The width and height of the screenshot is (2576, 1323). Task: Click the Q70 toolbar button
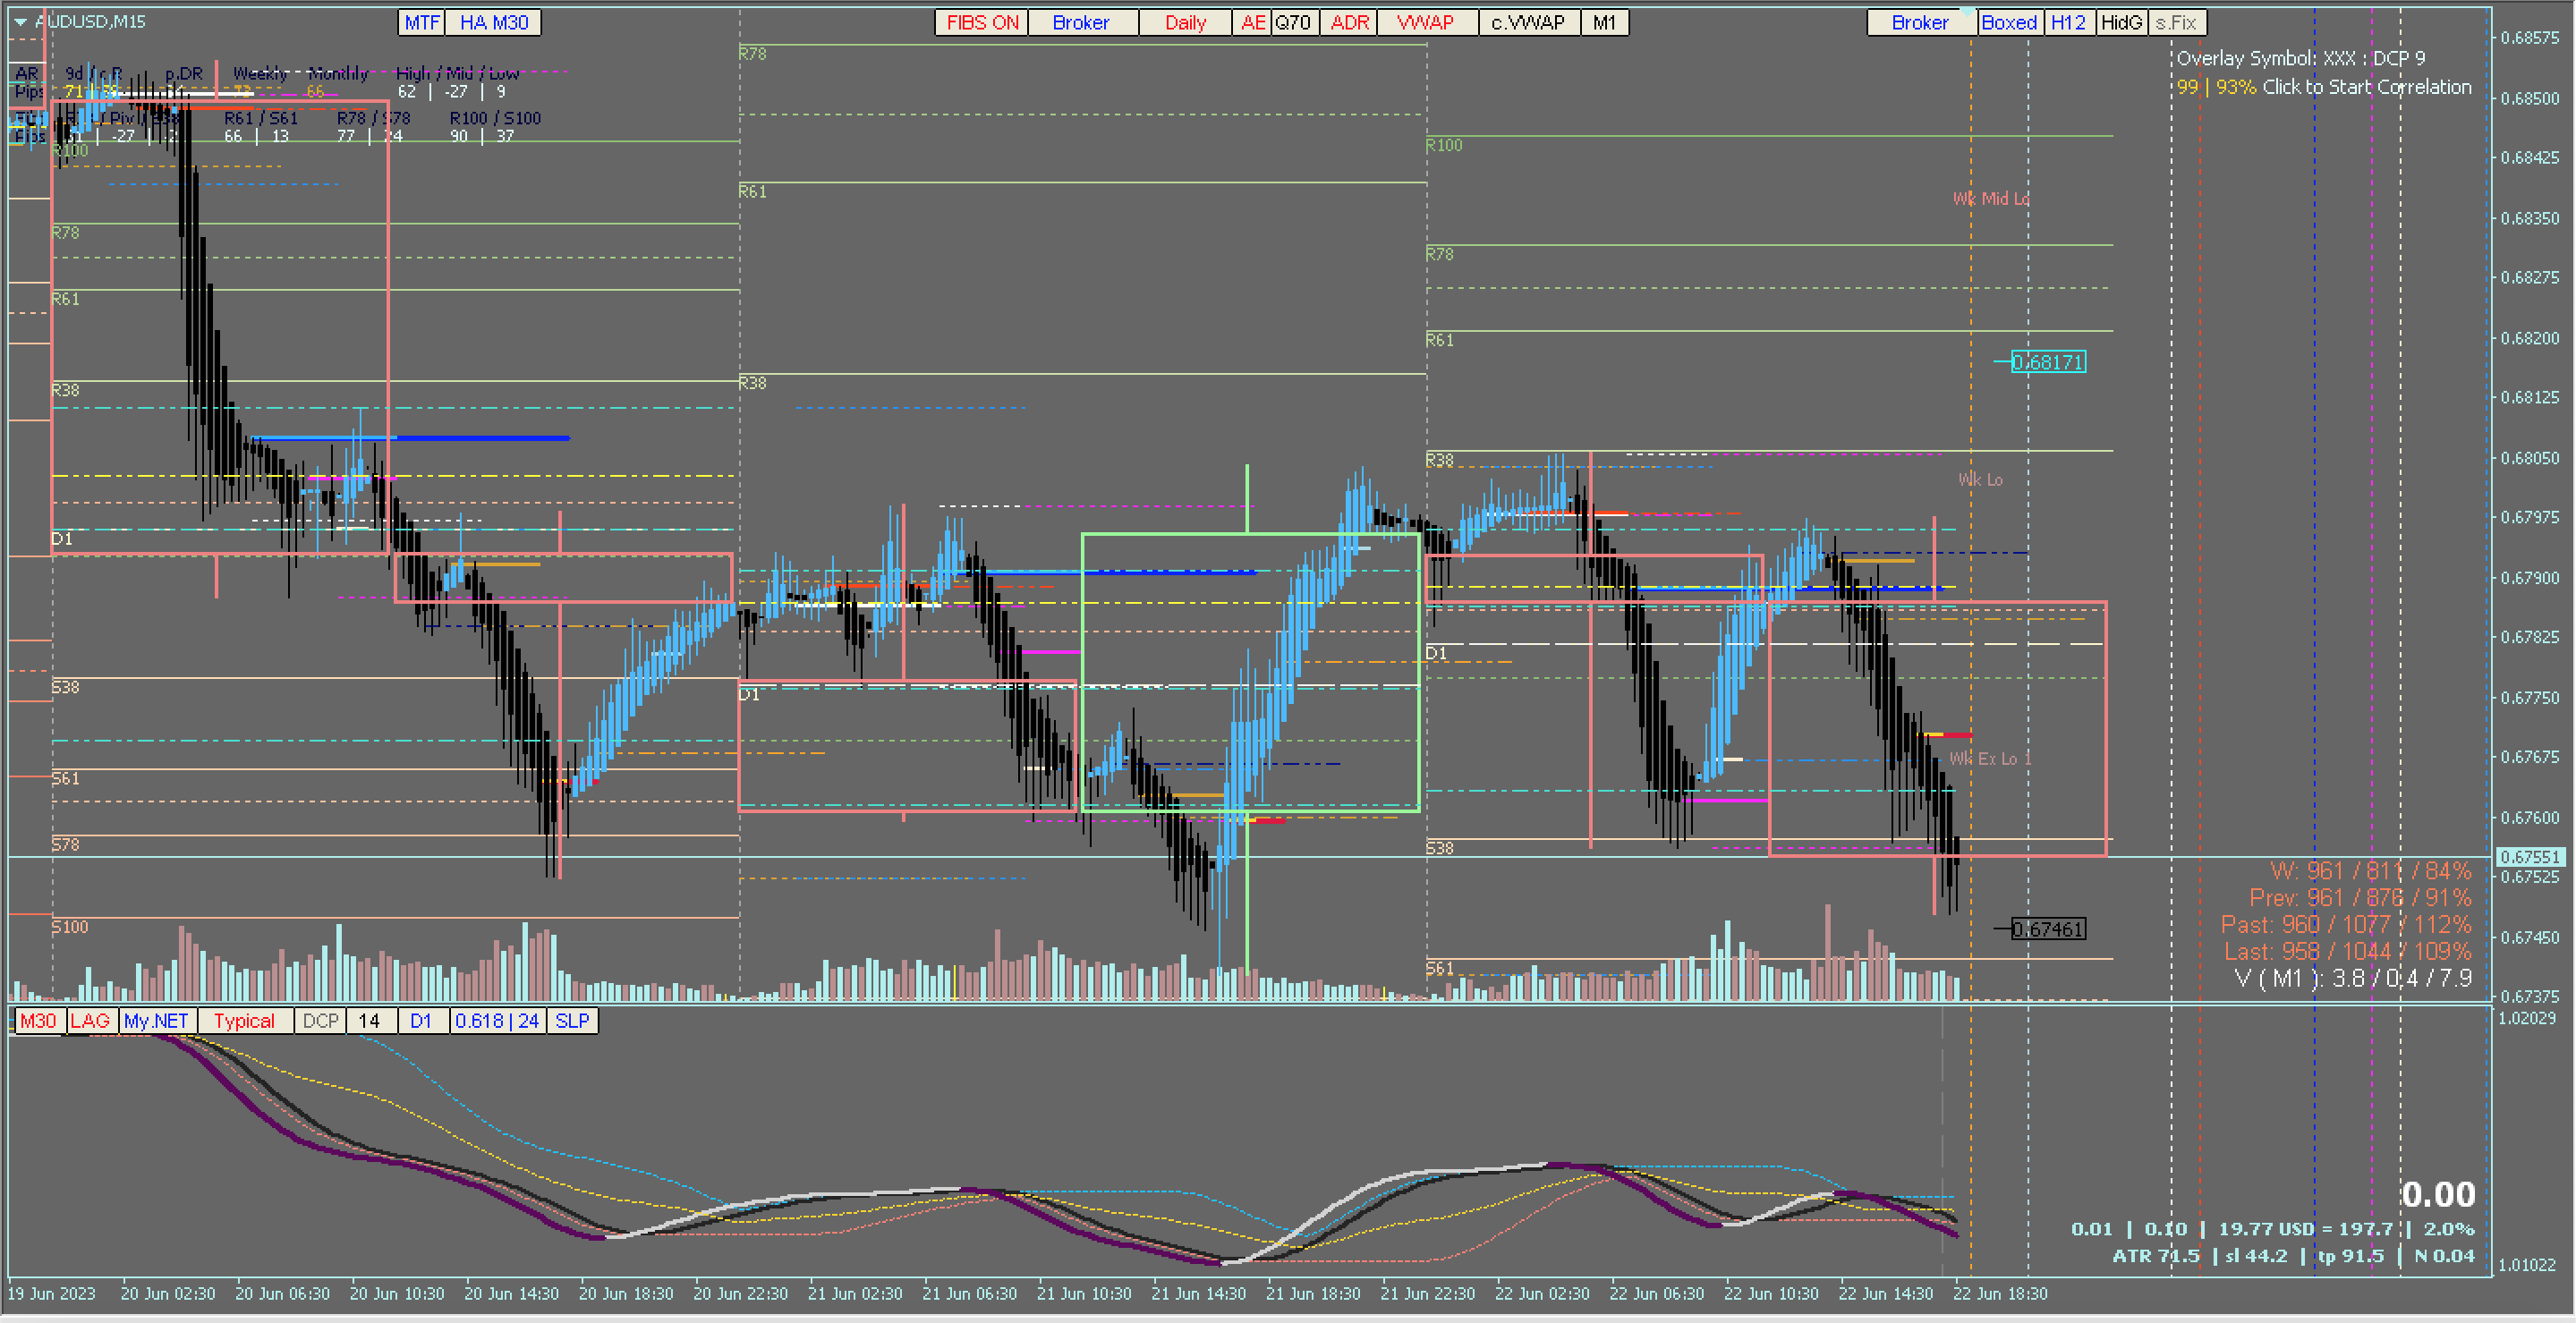[x=1293, y=22]
